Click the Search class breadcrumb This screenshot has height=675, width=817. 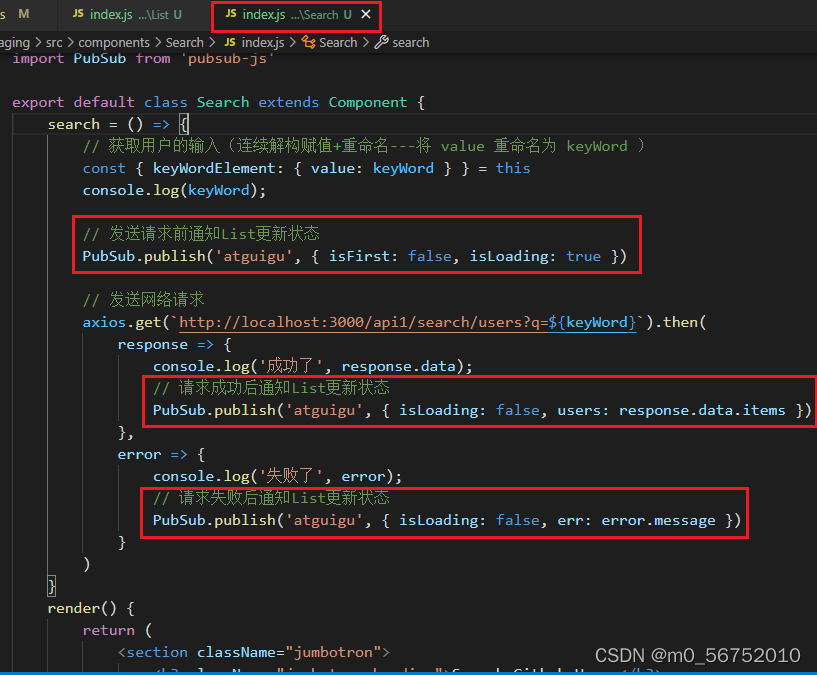pyautogui.click(x=338, y=43)
